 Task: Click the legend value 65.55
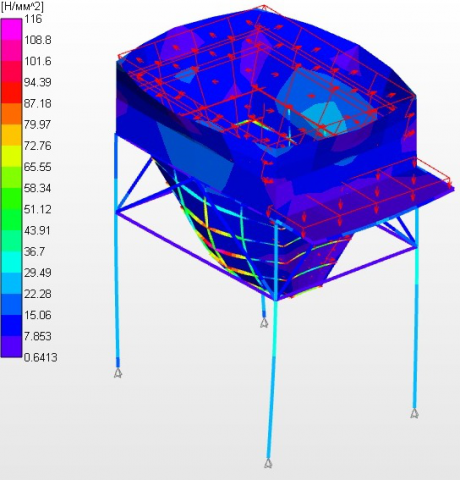click(38, 167)
